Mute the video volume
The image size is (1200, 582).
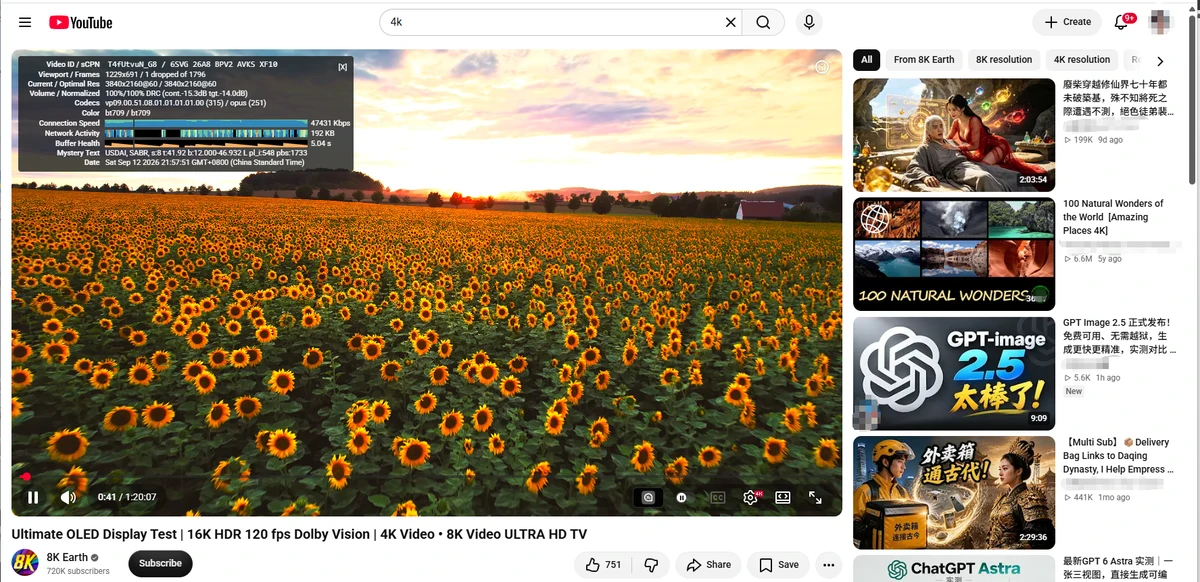(x=68, y=497)
